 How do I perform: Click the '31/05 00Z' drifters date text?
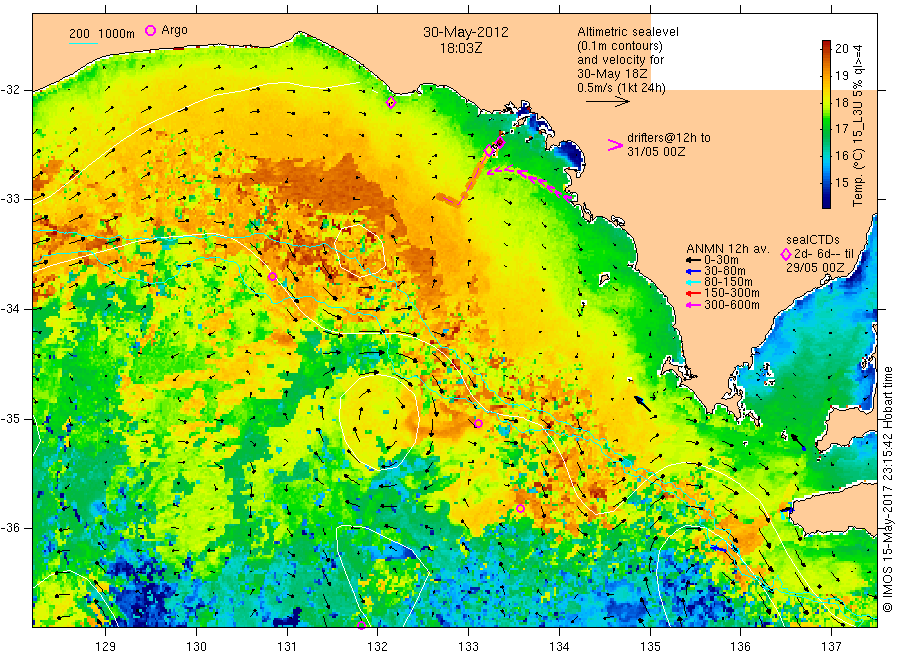656,152
